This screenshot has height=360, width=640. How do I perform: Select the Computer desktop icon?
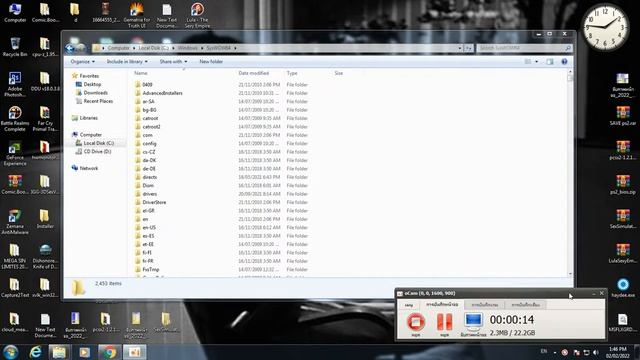pyautogui.click(x=15, y=13)
